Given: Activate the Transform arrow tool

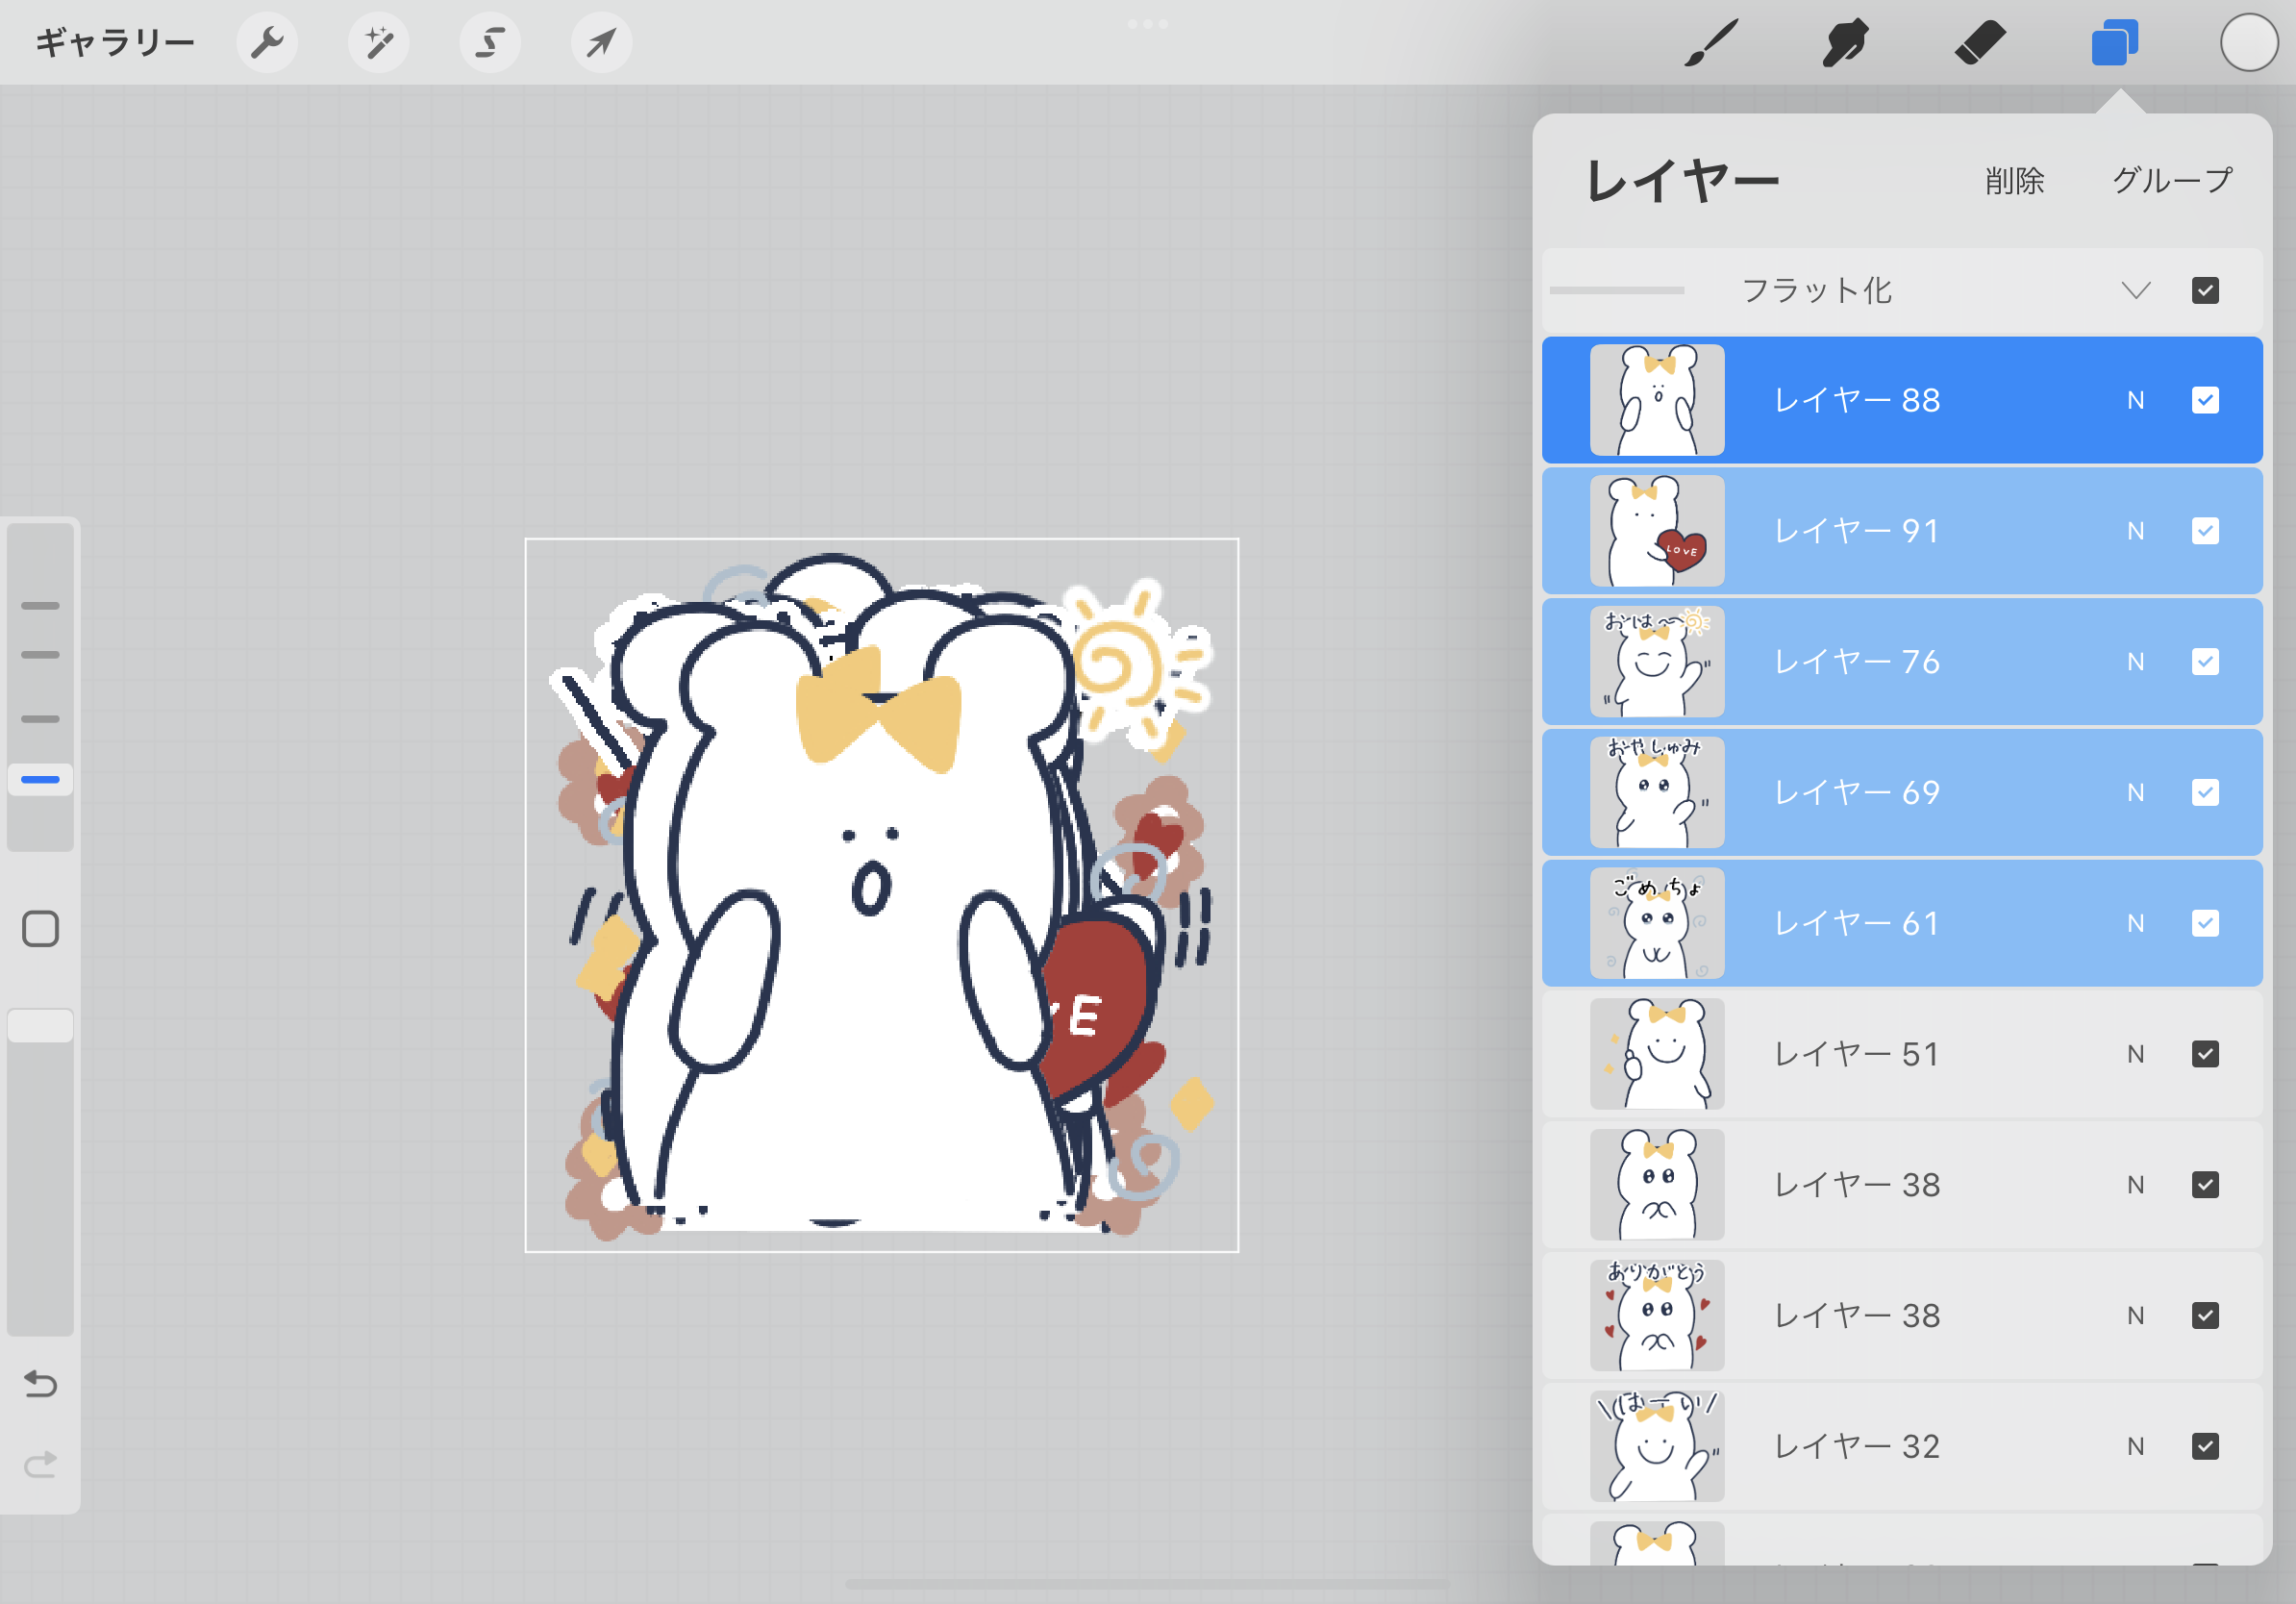Looking at the screenshot, I should [601, 43].
